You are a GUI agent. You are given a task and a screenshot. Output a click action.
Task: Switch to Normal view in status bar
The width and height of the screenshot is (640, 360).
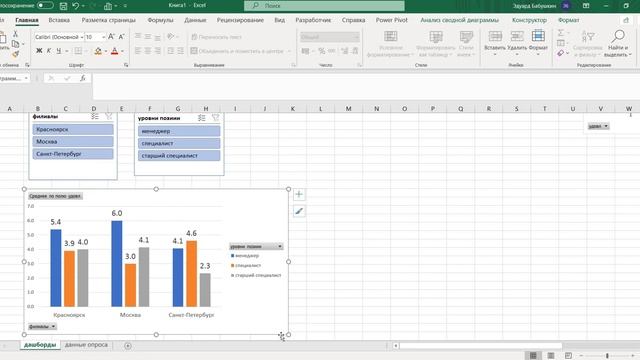click(x=533, y=356)
